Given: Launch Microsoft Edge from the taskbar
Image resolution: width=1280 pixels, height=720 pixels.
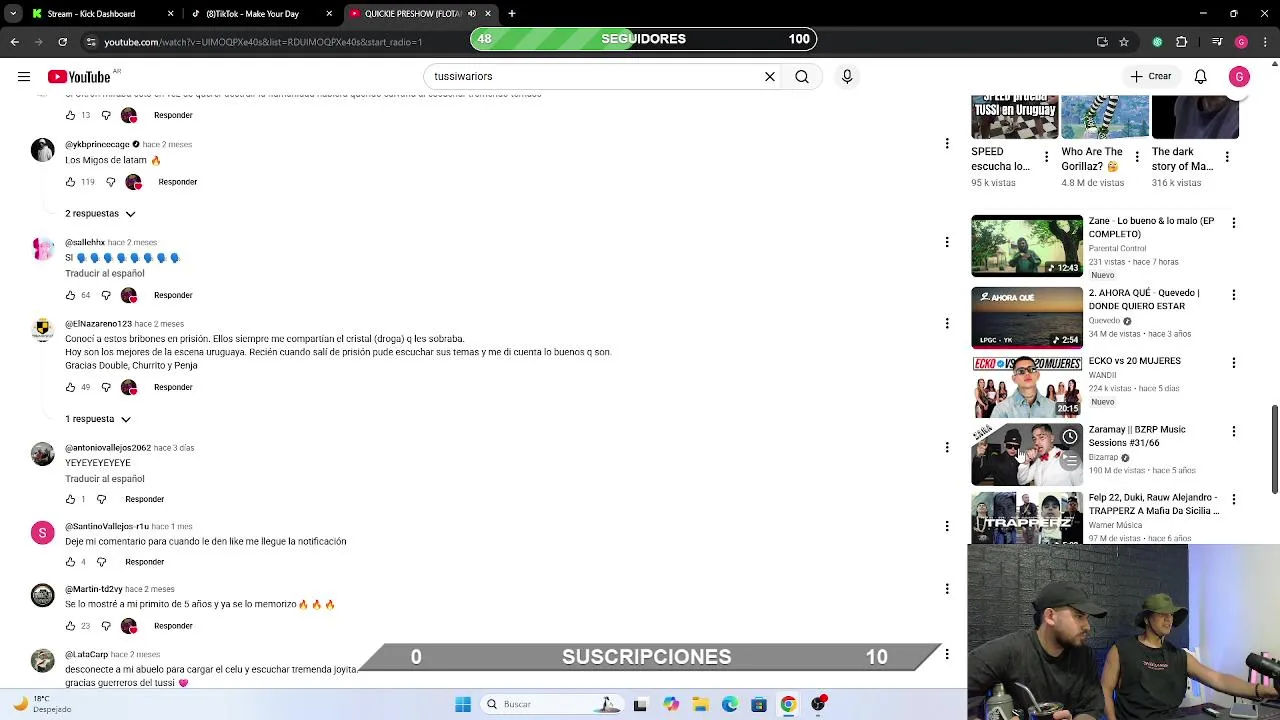Looking at the screenshot, I should [730, 704].
